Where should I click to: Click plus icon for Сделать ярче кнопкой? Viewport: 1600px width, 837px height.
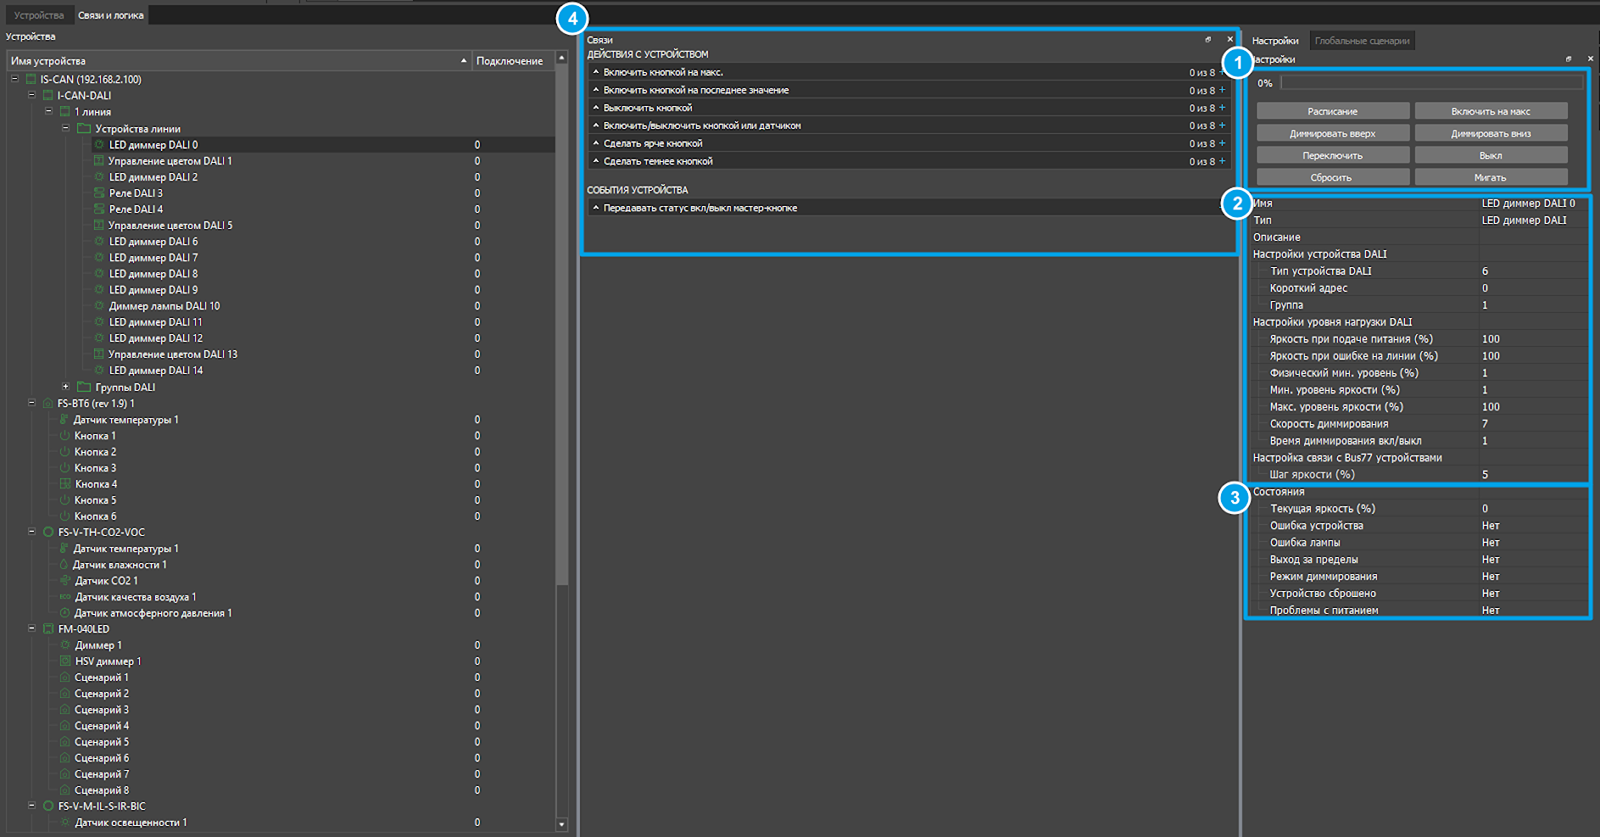[x=1222, y=143]
